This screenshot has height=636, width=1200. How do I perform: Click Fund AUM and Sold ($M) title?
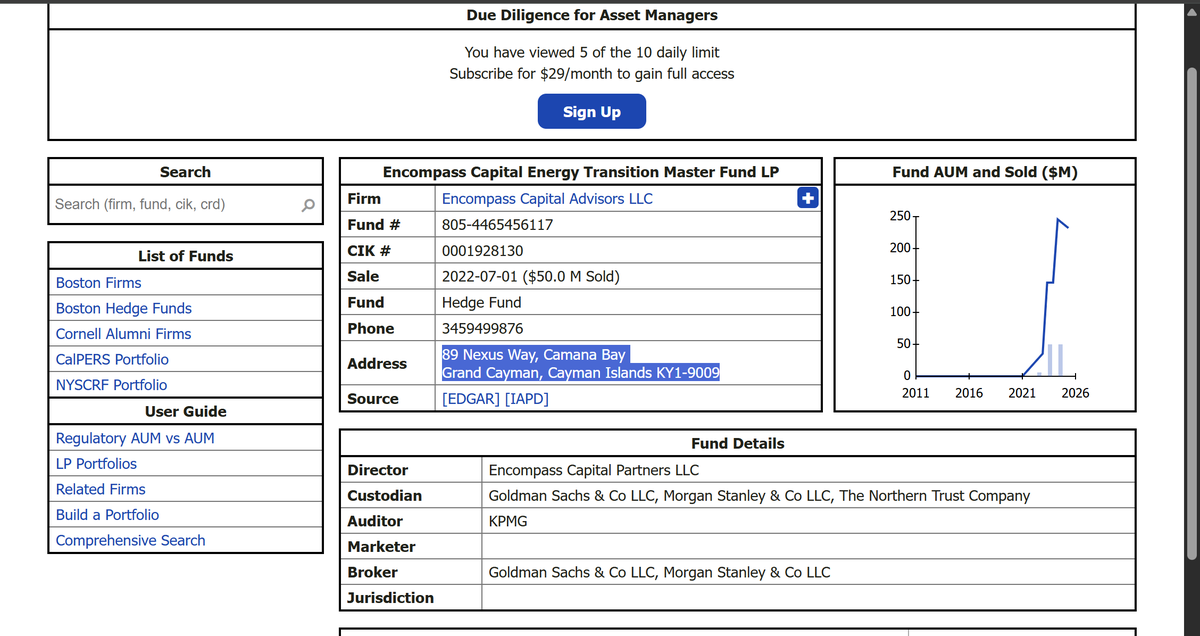coord(985,172)
